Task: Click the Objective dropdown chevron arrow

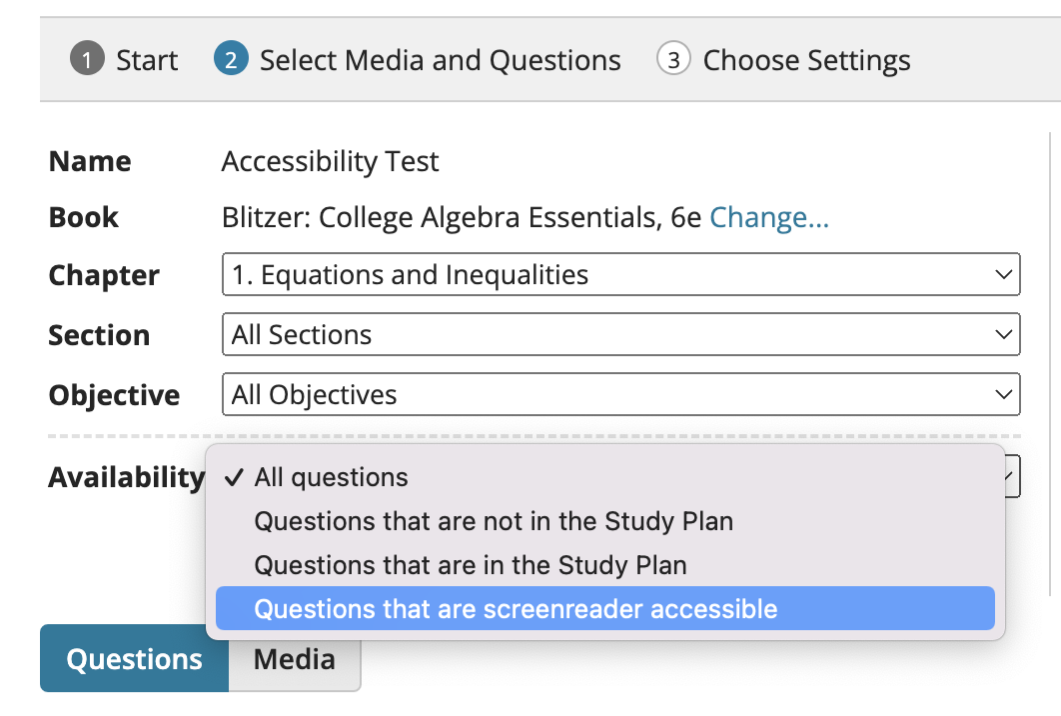Action: [1004, 395]
